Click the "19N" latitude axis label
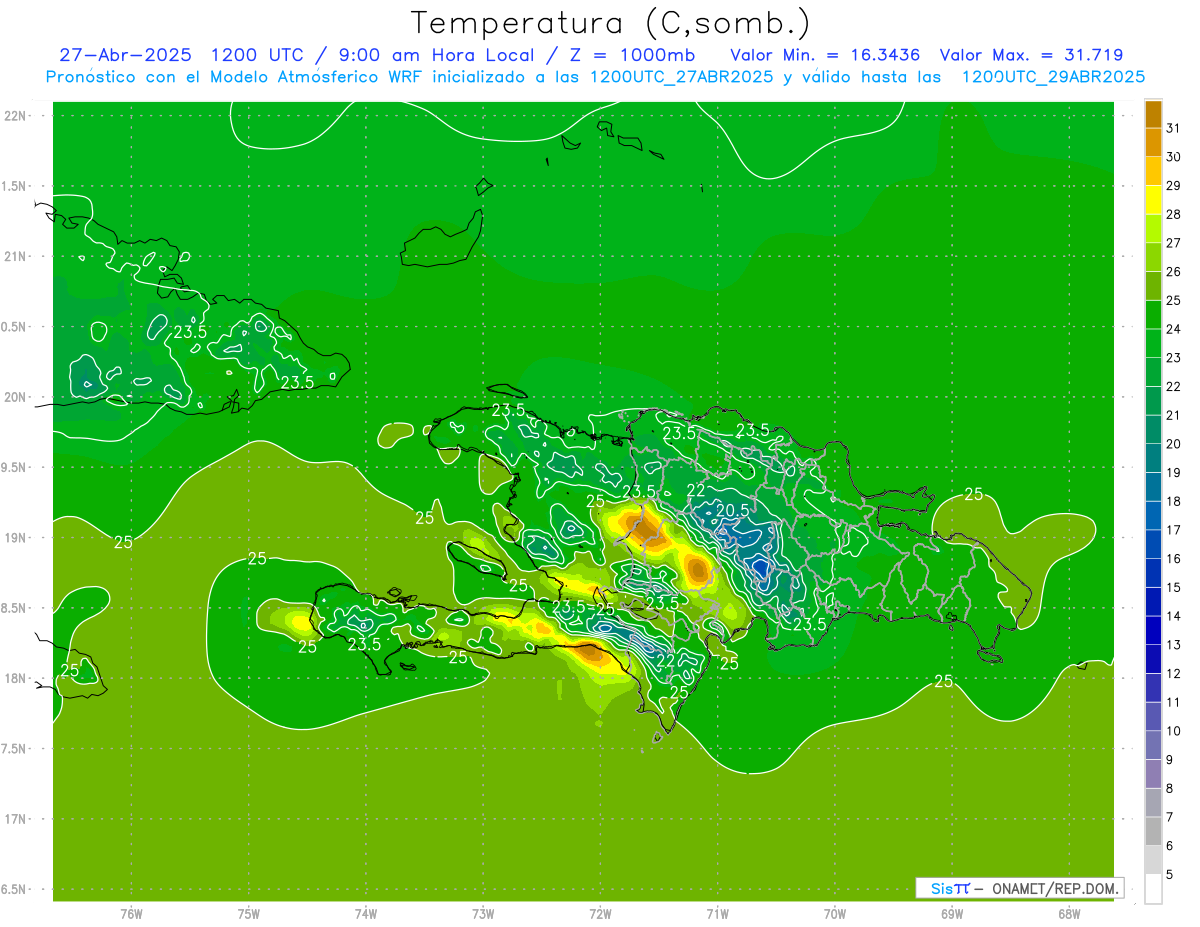This screenshot has height=927, width=1200. (16, 537)
